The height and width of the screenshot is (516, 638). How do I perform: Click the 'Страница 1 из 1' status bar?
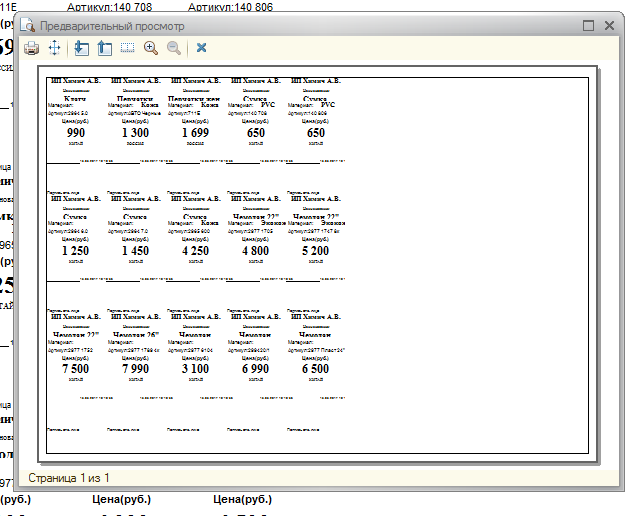pyautogui.click(x=70, y=478)
